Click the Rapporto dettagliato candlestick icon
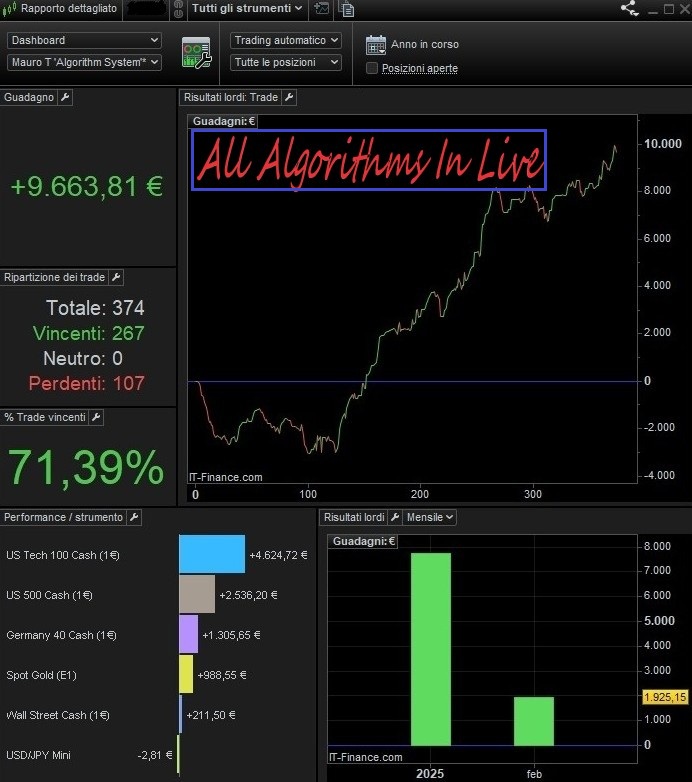This screenshot has height=782, width=692. pos(9,9)
